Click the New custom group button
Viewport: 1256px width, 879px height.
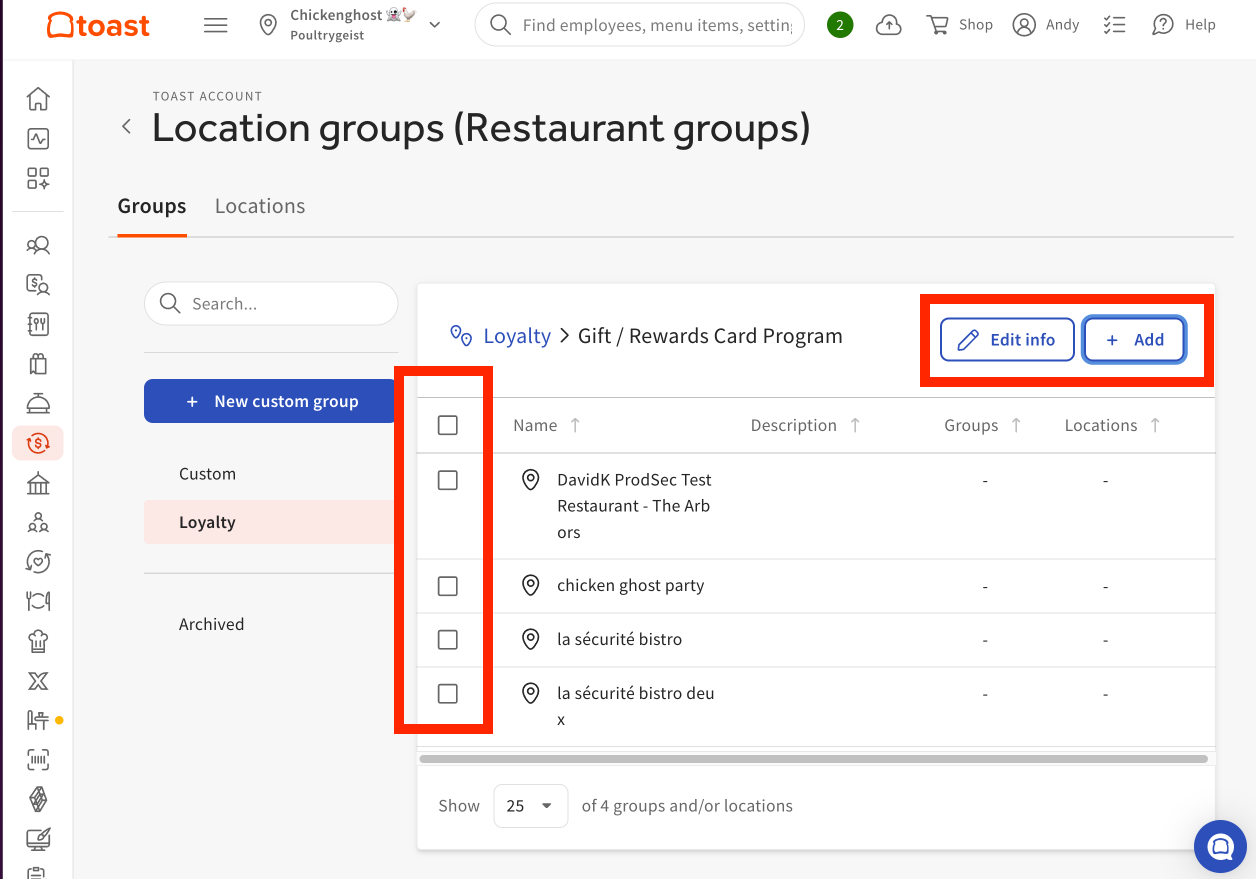click(x=271, y=401)
